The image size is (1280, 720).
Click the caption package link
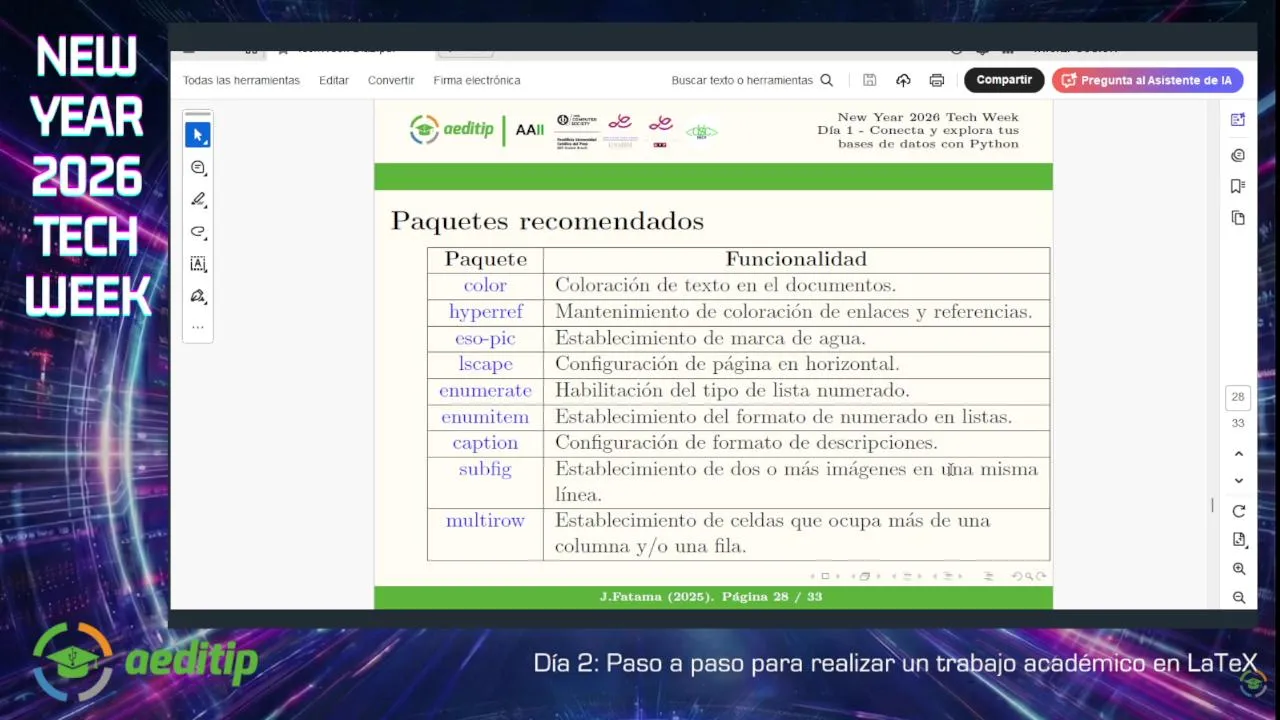pos(485,443)
